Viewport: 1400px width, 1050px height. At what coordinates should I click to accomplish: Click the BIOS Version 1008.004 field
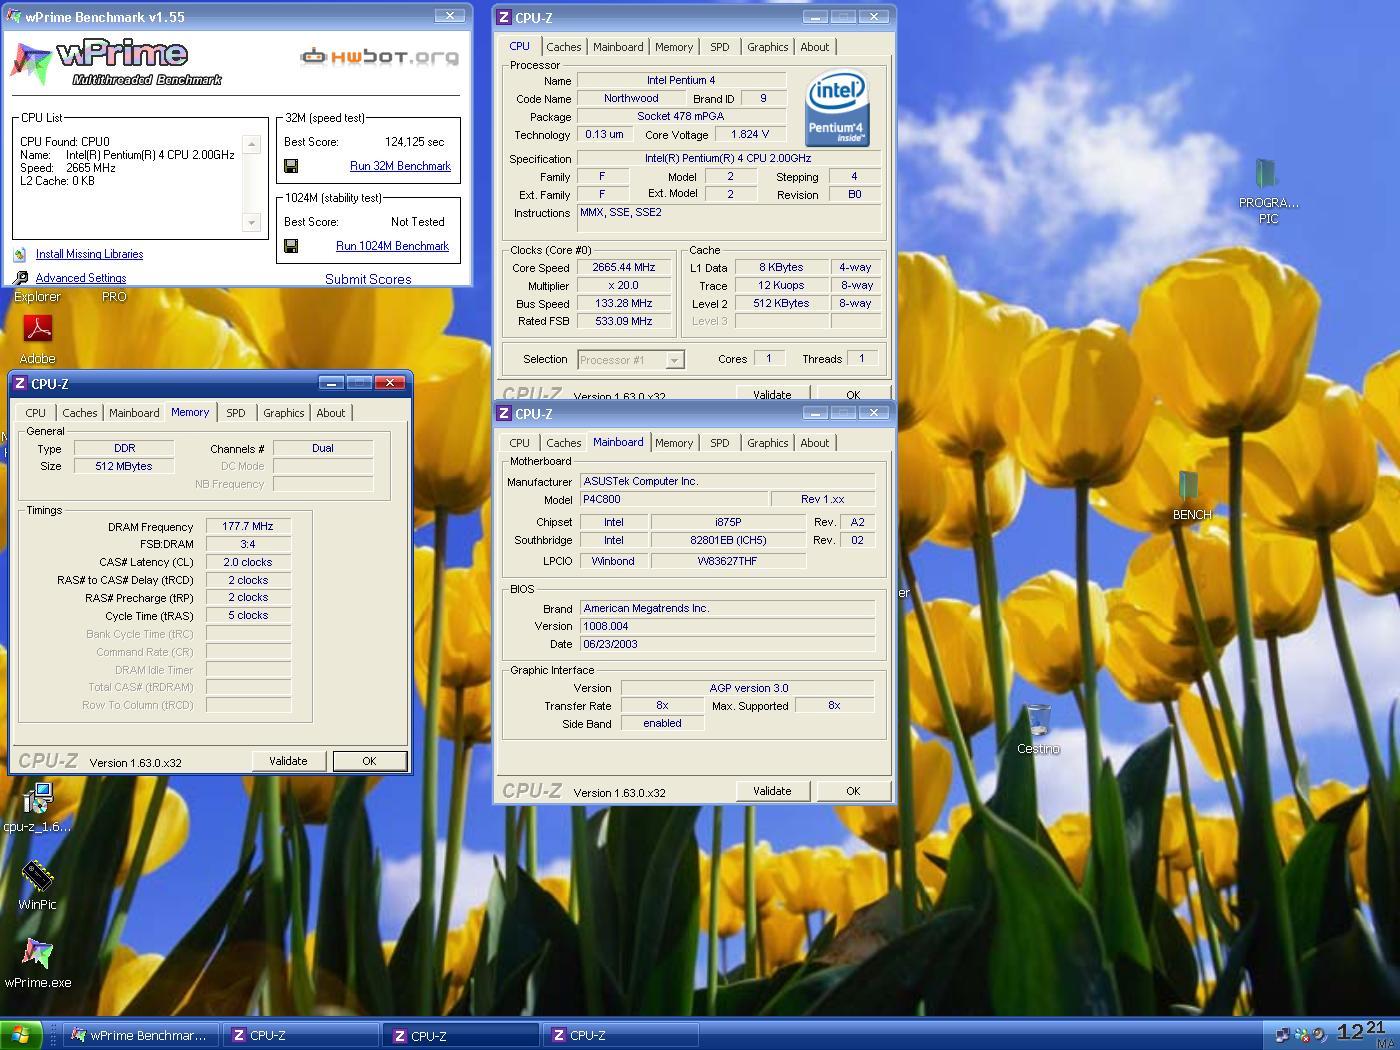[x=727, y=626]
